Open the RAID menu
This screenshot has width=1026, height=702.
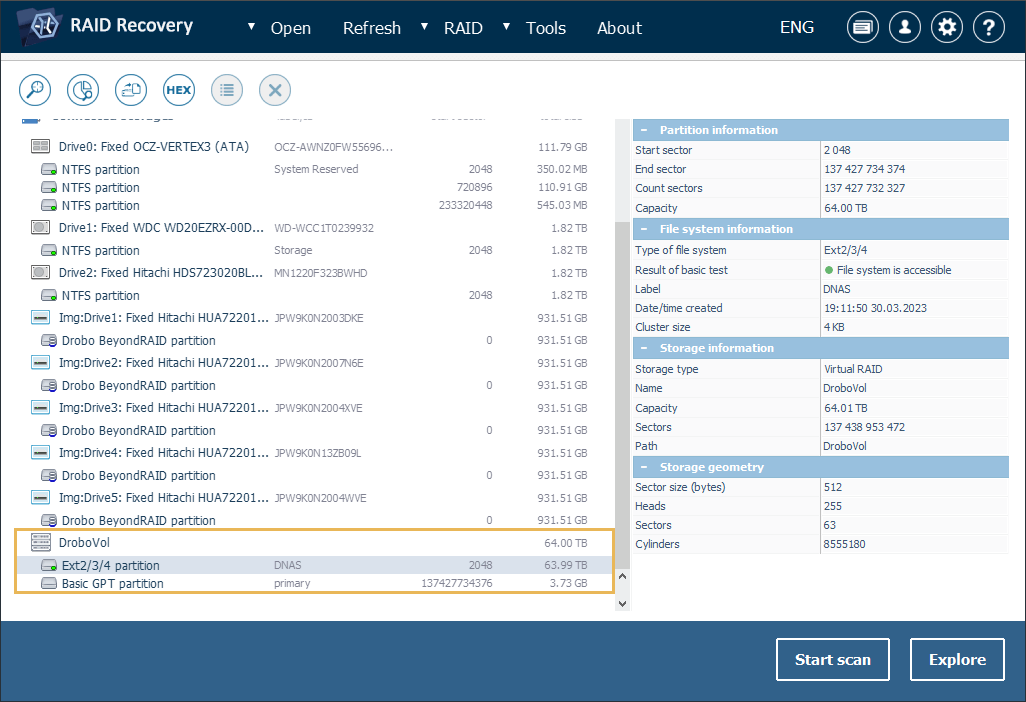463,28
